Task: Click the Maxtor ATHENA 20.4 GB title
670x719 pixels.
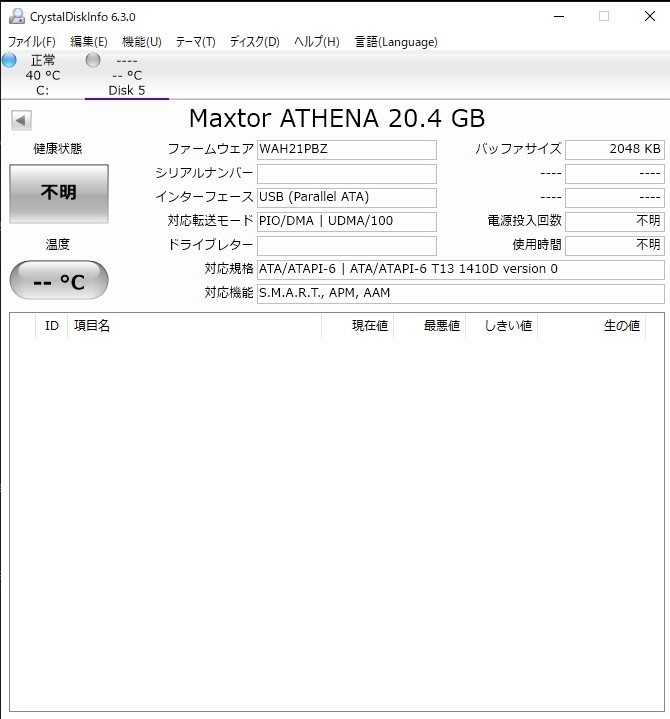Action: click(337, 118)
